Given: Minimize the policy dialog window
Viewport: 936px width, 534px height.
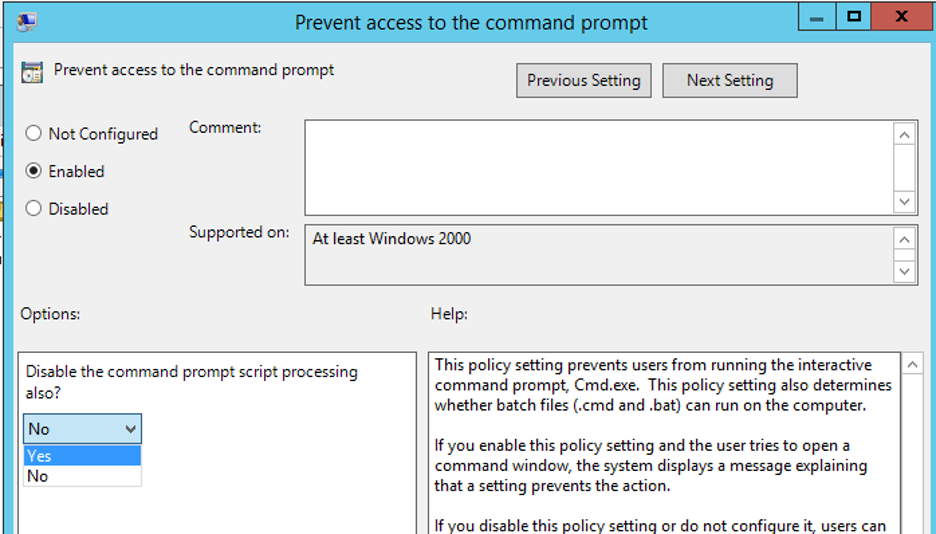Looking at the screenshot, I should pyautogui.click(x=817, y=17).
